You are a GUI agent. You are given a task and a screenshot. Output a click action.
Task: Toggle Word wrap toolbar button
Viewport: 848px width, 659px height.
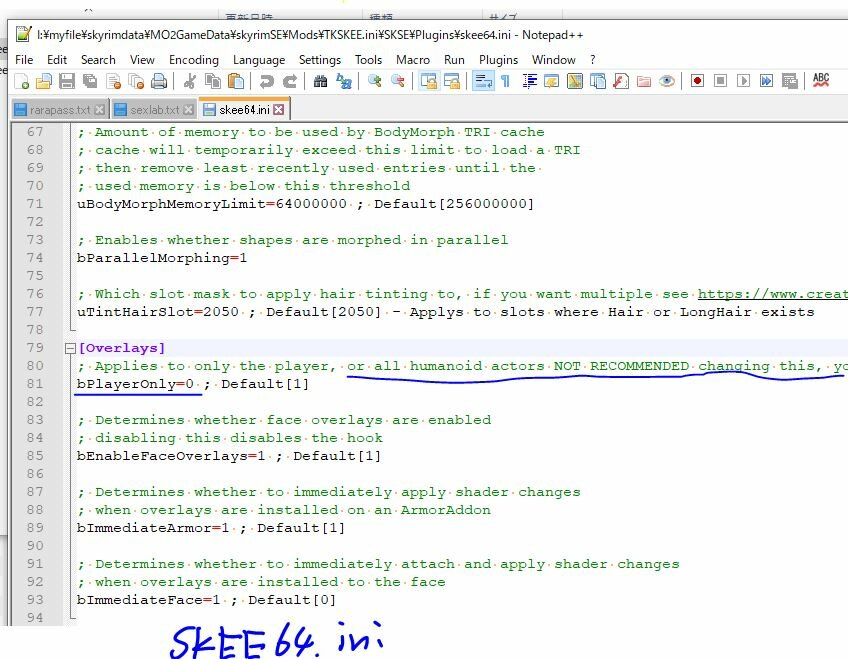483,81
